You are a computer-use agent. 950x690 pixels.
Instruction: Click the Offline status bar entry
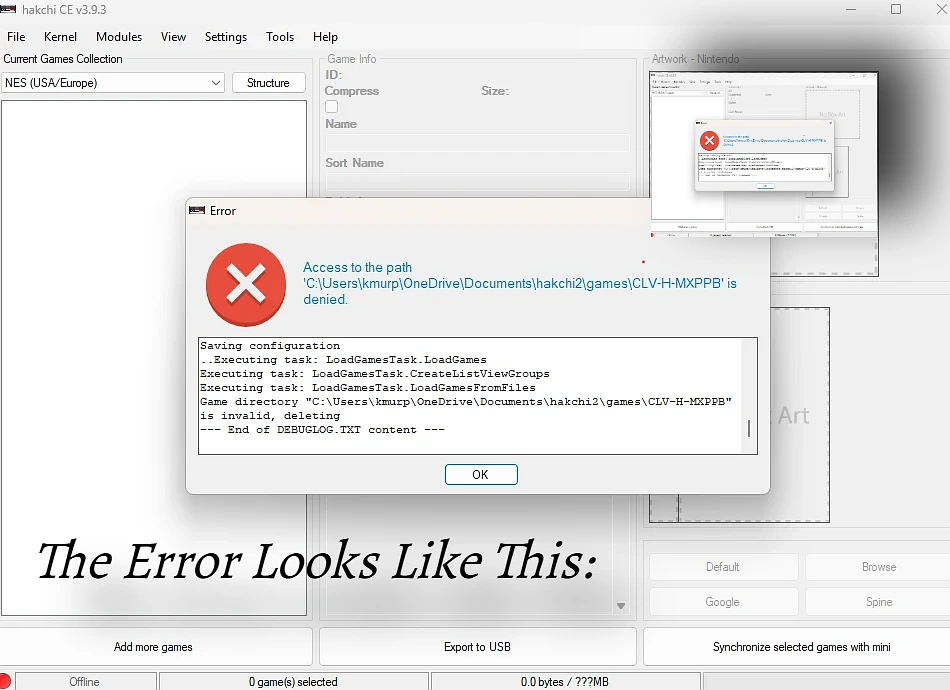pos(85,682)
